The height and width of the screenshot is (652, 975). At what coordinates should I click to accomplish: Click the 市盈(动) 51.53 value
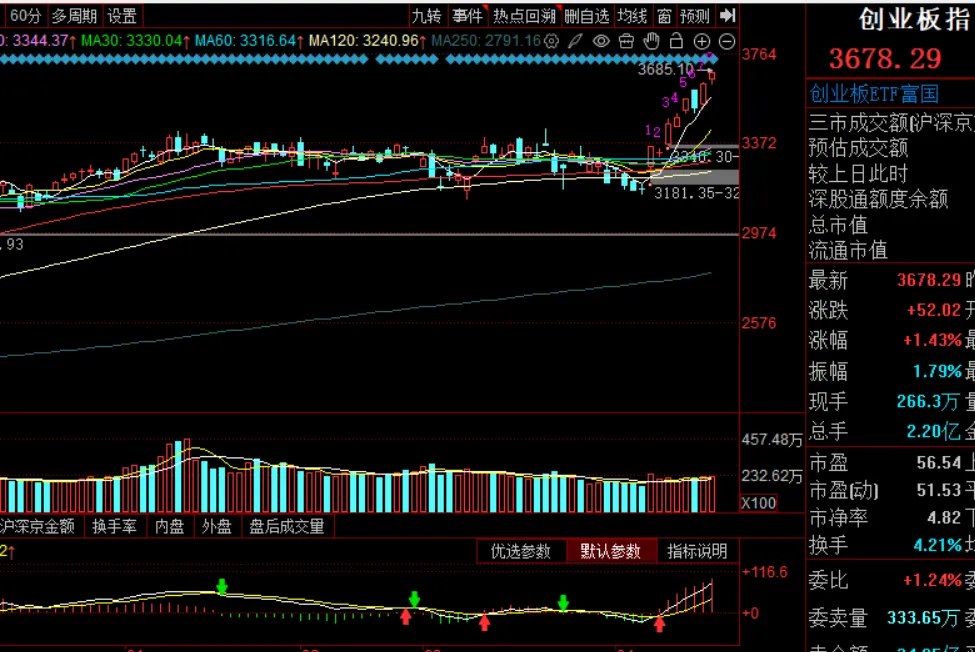point(939,490)
